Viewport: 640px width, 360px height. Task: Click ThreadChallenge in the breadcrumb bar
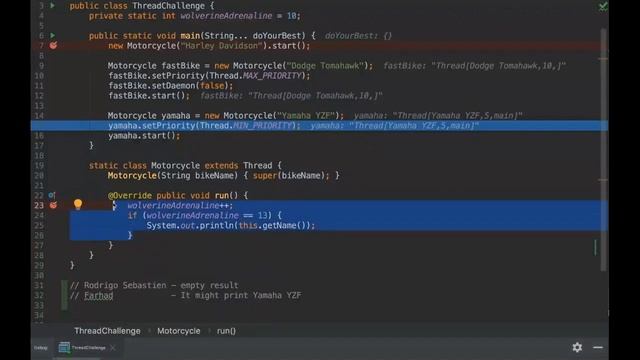107,331
